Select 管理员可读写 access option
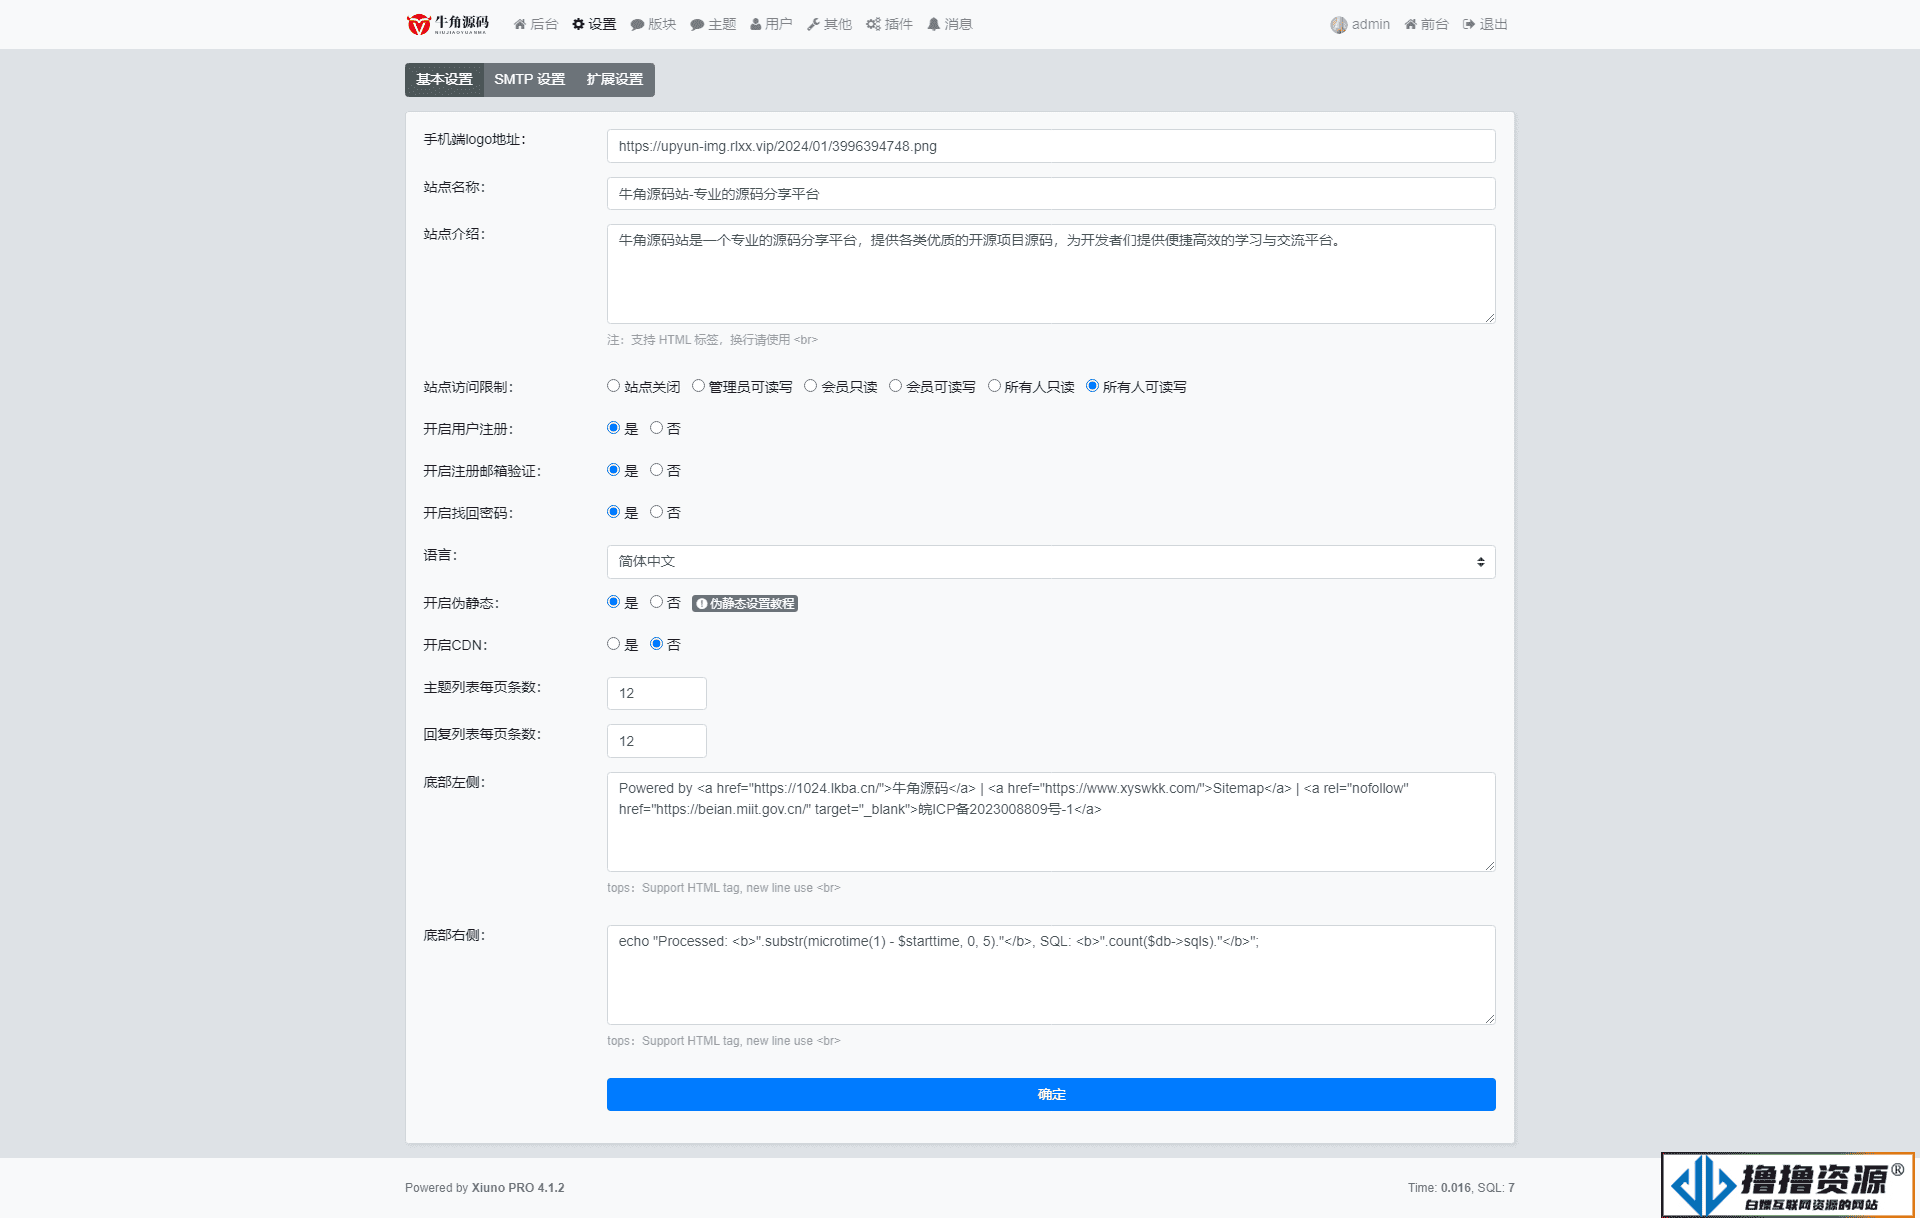Viewport: 1920px width, 1218px height. tap(698, 386)
